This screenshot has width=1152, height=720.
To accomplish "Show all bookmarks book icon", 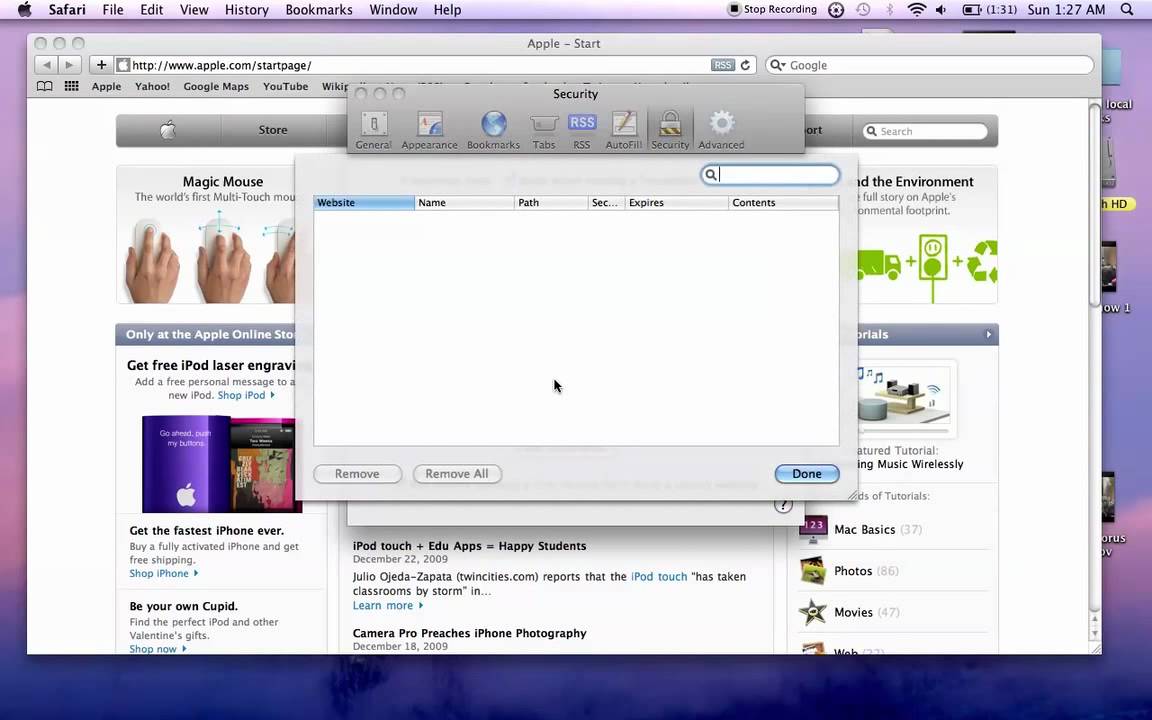I will [x=45, y=86].
